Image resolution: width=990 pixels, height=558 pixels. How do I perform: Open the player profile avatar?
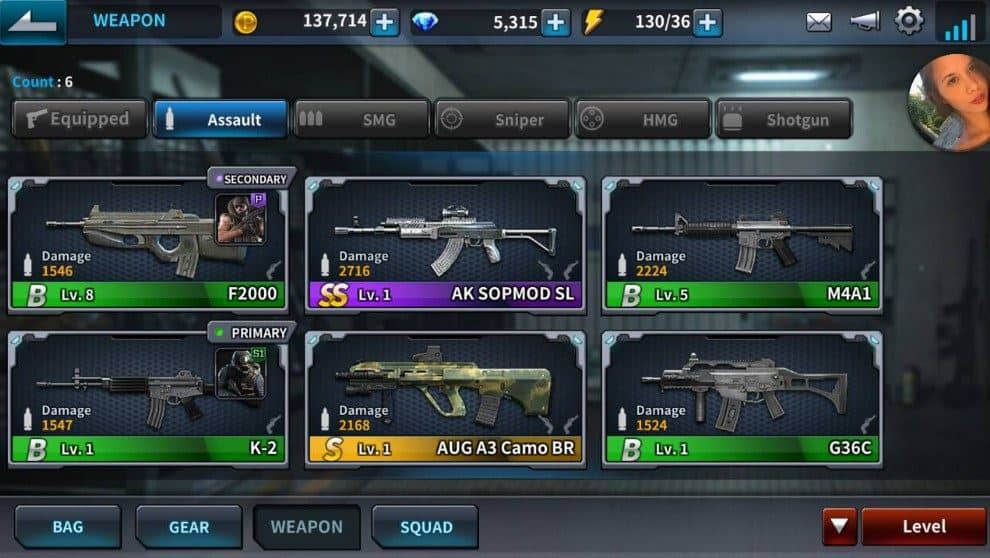pyautogui.click(x=949, y=102)
